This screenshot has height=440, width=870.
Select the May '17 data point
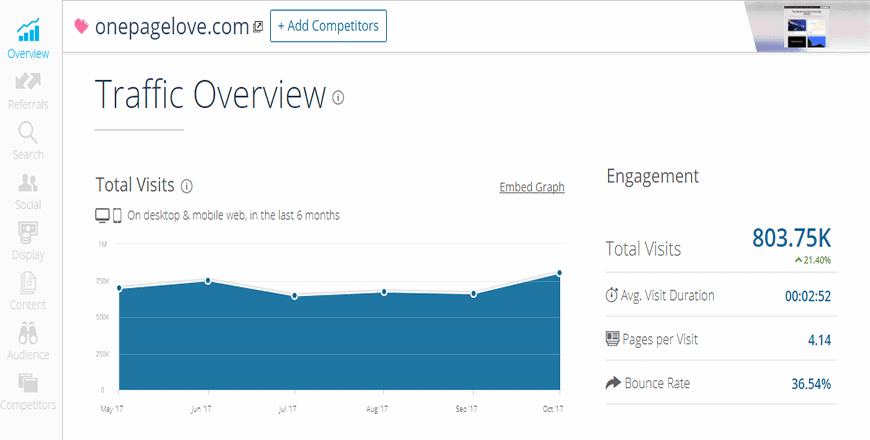pos(119,289)
